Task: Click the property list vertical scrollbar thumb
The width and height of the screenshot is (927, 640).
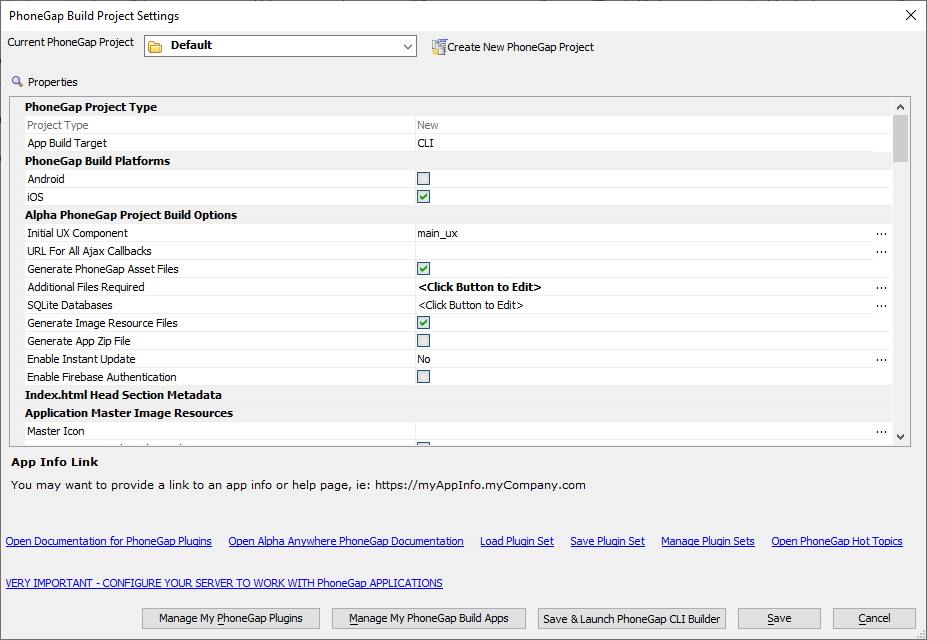Action: coord(900,139)
